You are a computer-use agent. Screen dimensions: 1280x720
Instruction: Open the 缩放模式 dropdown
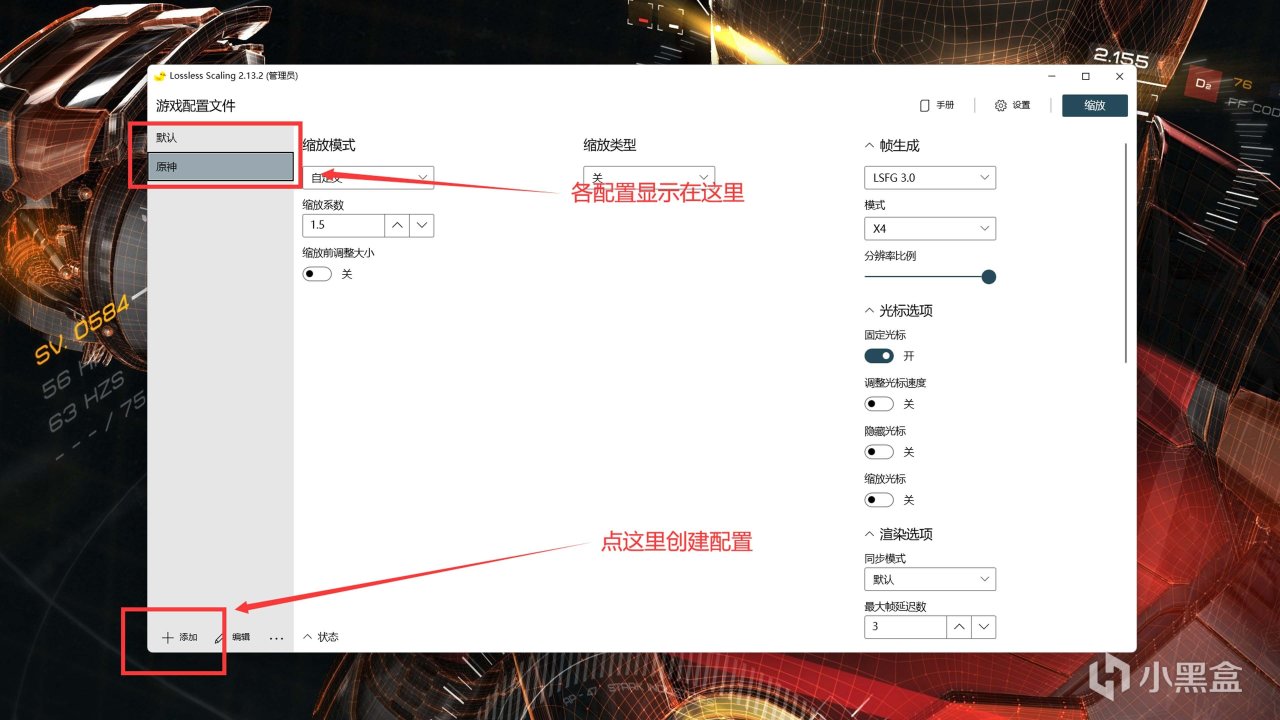tap(368, 177)
